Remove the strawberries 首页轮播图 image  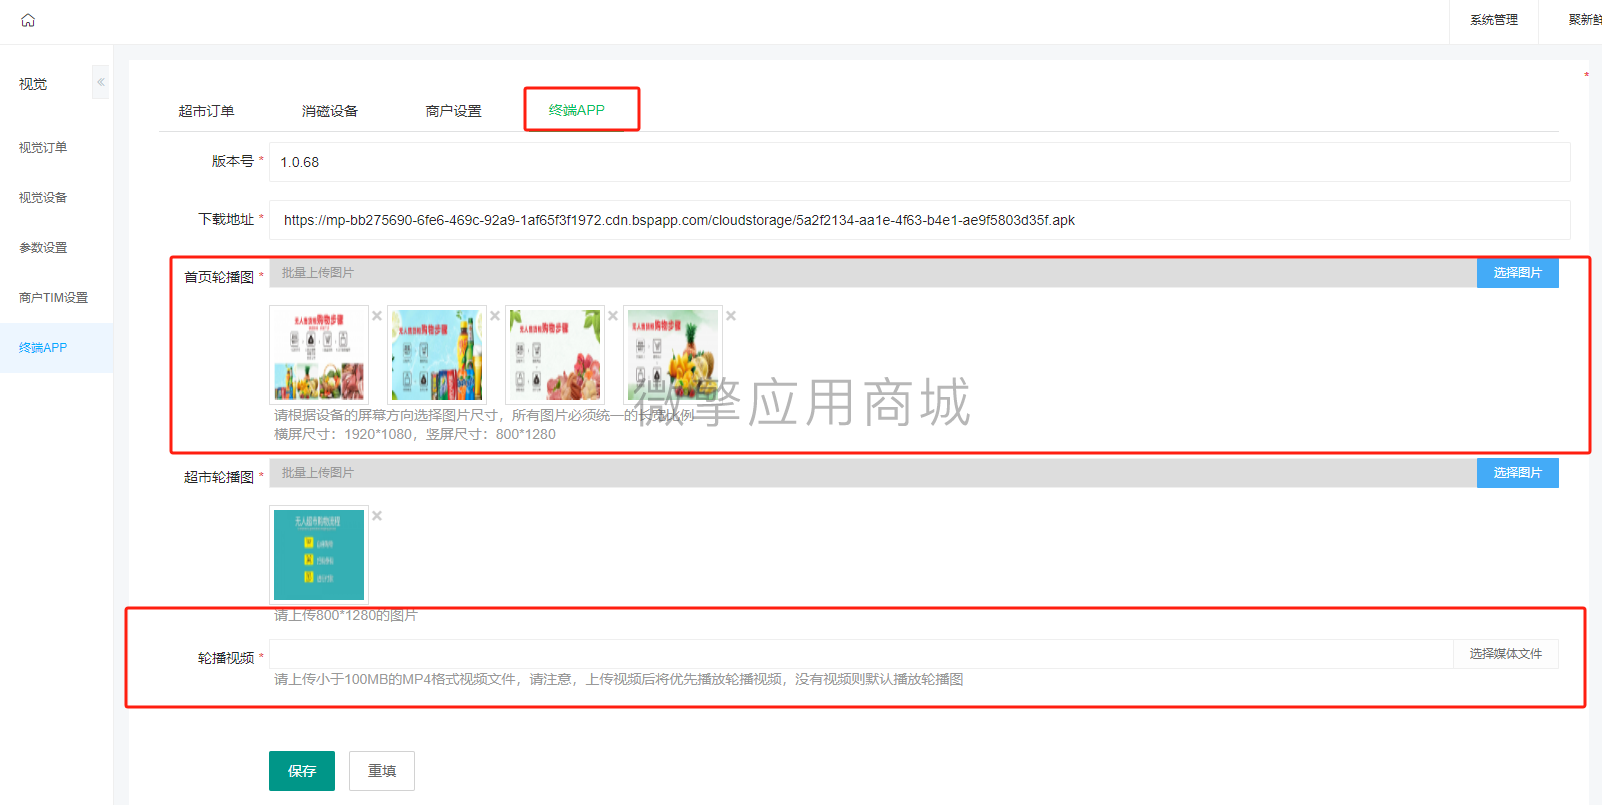613,316
